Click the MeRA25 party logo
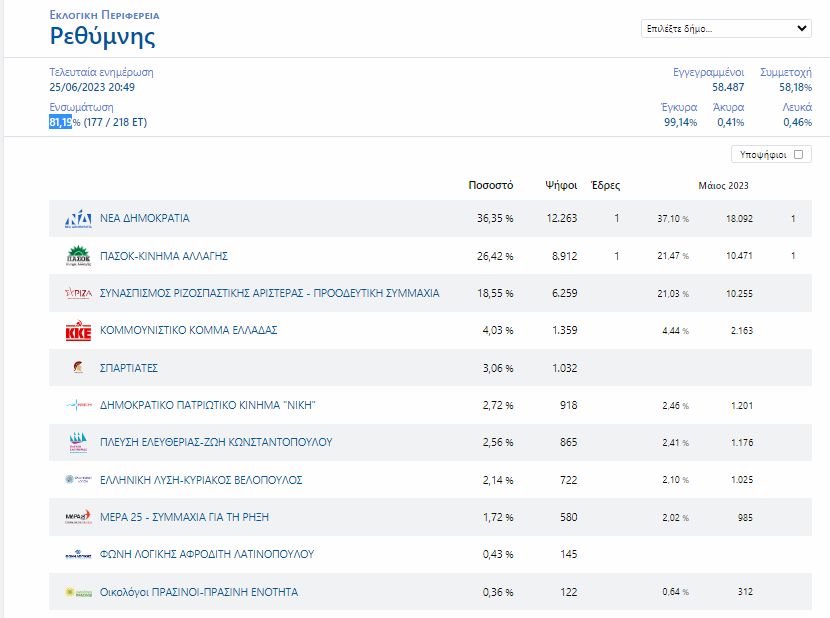Viewport: 830px width, 618px height. pyautogui.click(x=78, y=517)
